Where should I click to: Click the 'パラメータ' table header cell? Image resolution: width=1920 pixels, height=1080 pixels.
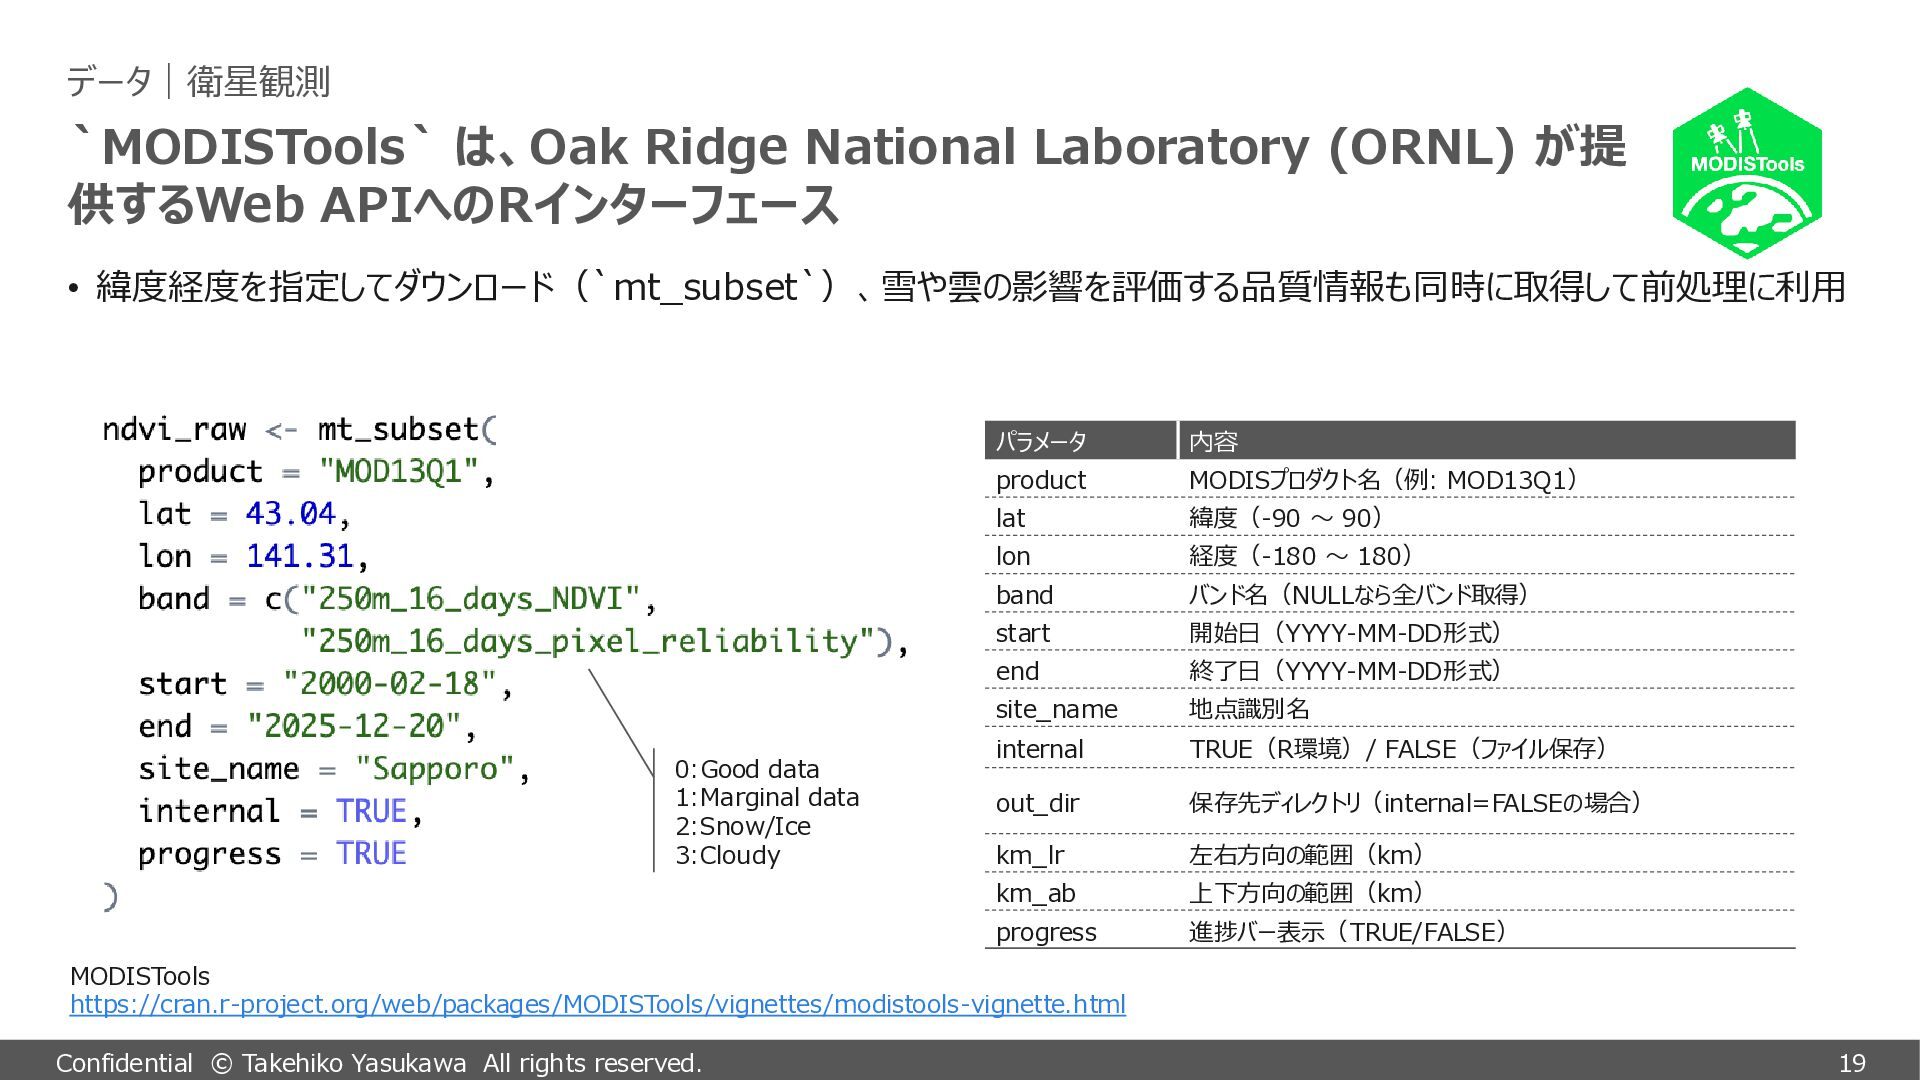[x=1041, y=441]
